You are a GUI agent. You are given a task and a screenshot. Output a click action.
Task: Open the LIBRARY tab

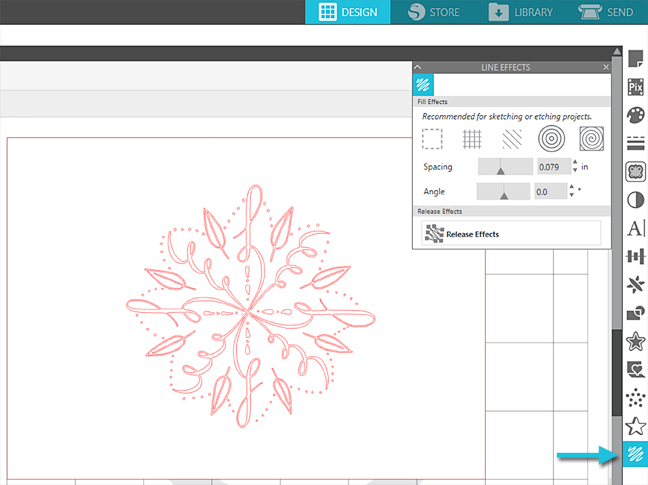pos(521,12)
